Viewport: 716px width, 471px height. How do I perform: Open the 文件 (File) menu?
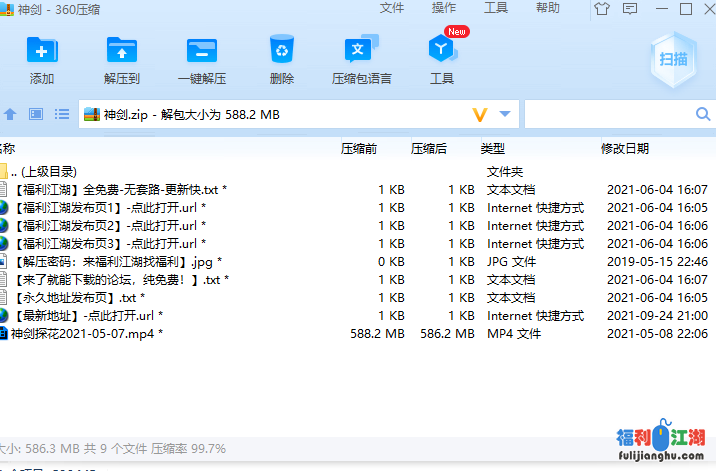click(392, 8)
